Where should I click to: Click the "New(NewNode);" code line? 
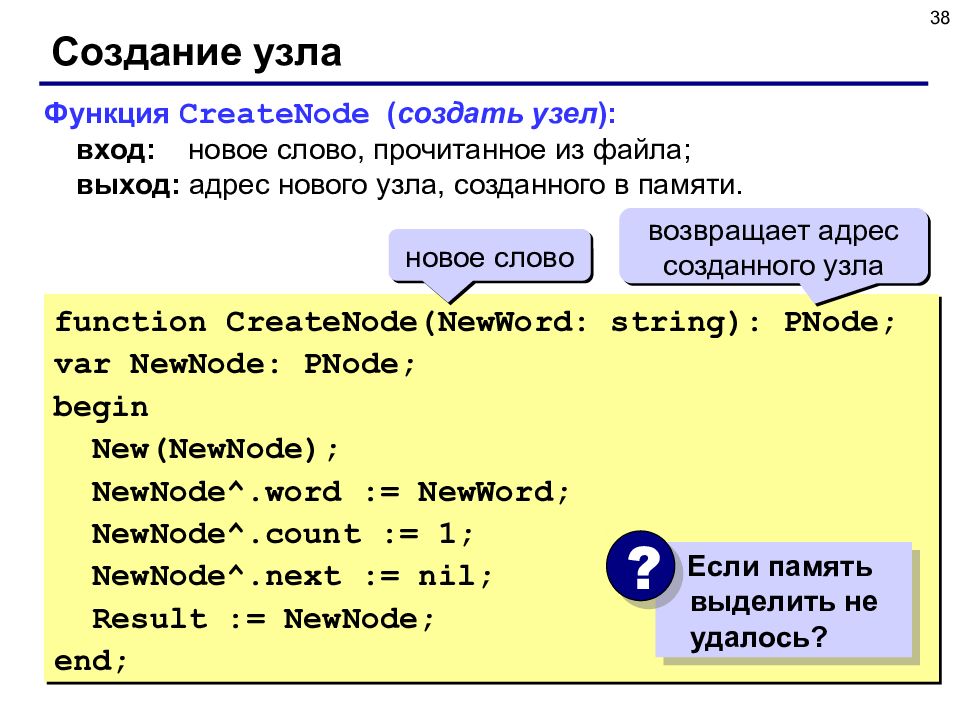pyautogui.click(x=215, y=450)
